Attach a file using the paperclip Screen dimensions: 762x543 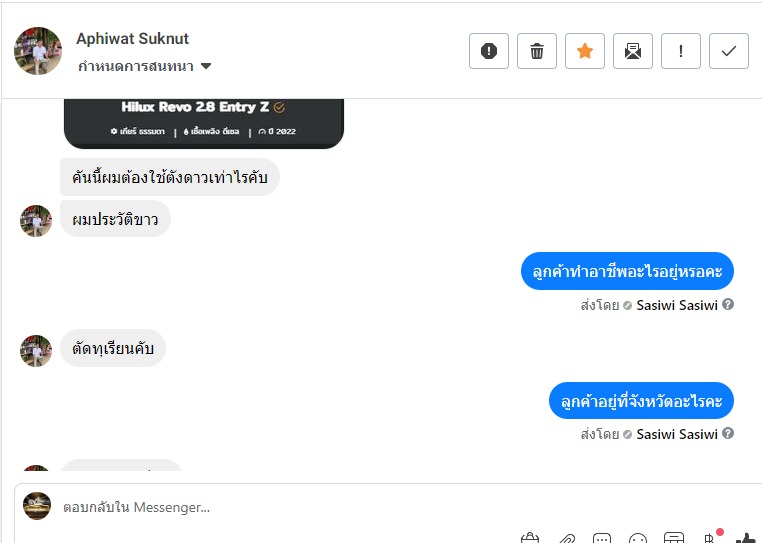tap(566, 539)
